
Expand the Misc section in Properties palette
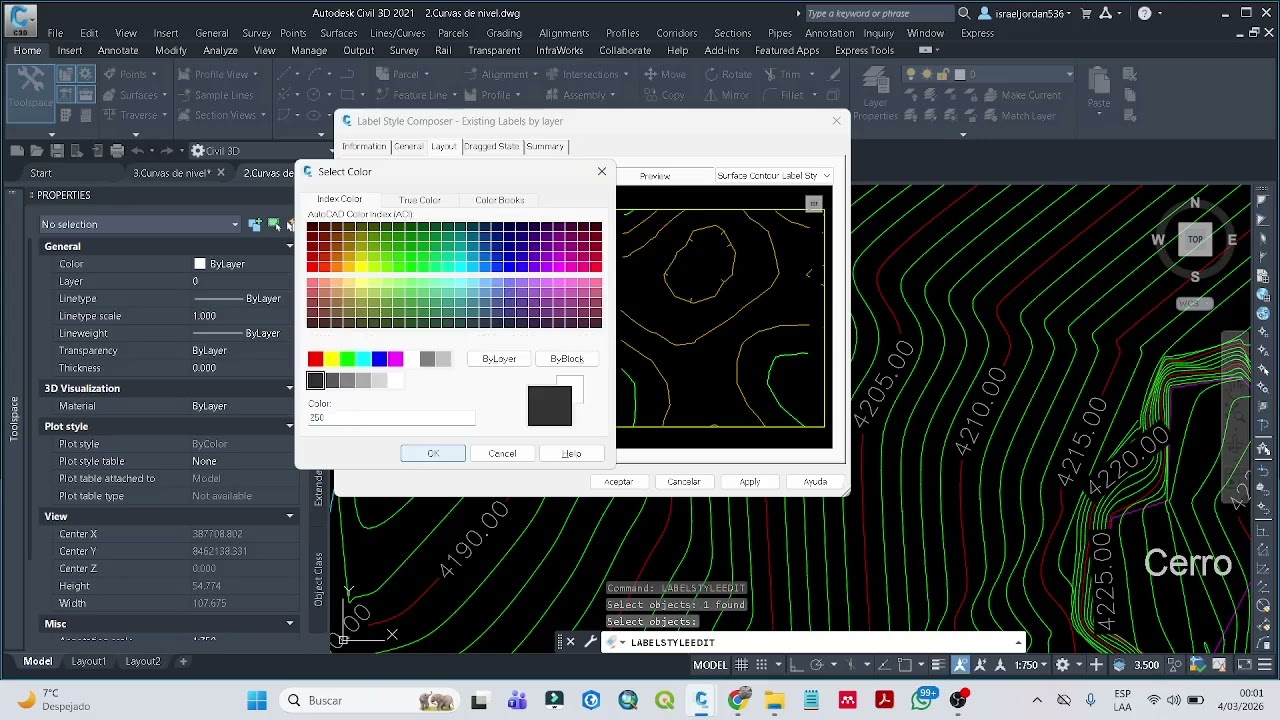click(290, 624)
